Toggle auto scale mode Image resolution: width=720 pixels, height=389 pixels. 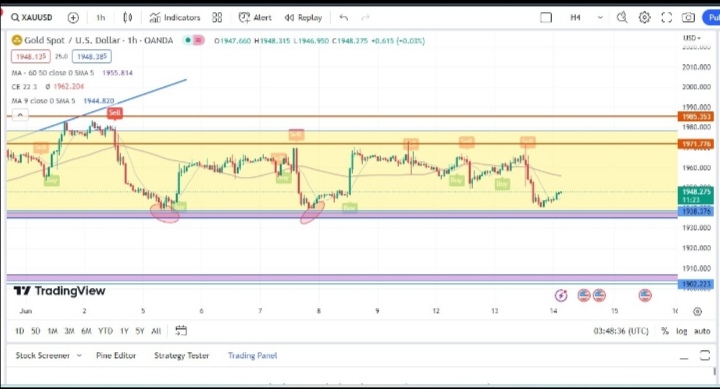702,331
